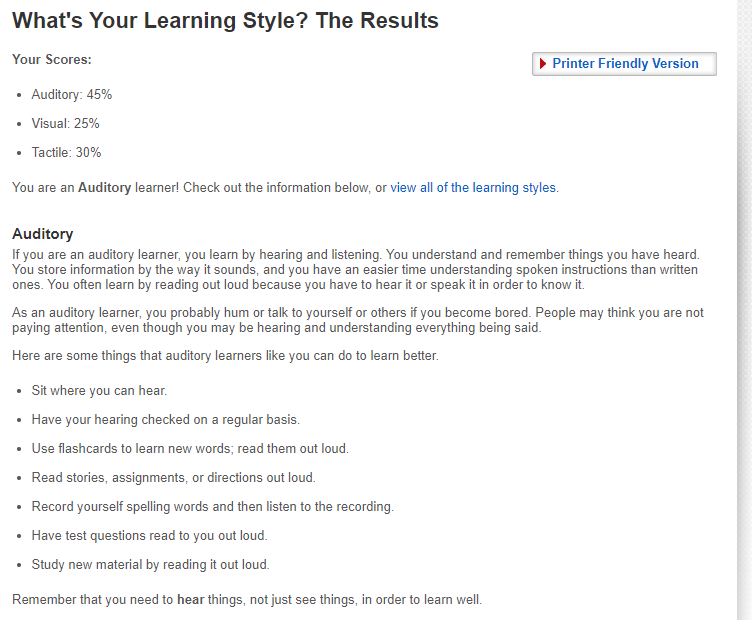Click the 'Study new material by reading' tip

pos(150,565)
